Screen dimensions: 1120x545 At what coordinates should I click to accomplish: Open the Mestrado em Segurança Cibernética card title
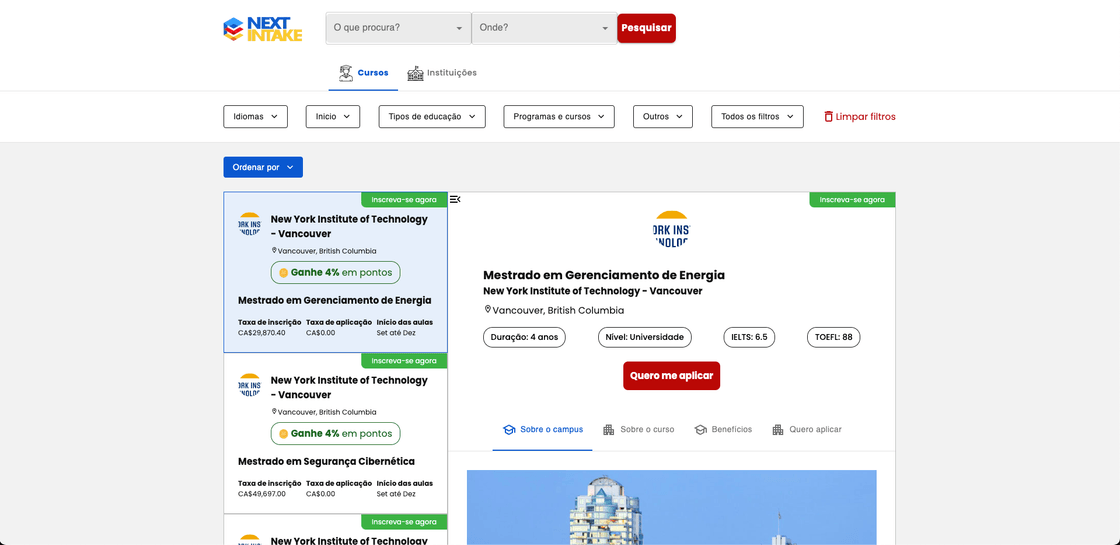[x=326, y=461]
